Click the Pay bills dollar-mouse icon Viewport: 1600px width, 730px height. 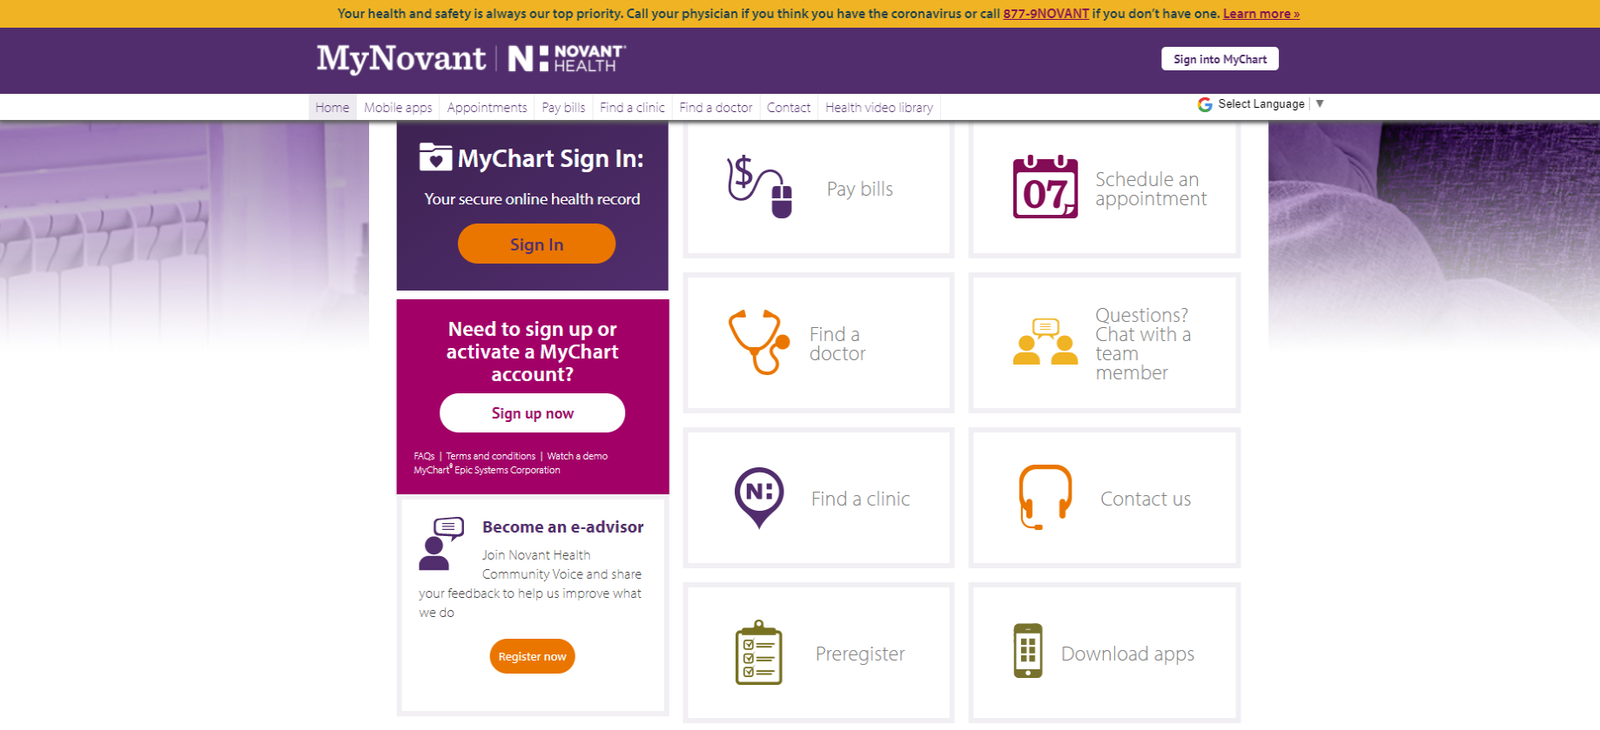point(760,187)
